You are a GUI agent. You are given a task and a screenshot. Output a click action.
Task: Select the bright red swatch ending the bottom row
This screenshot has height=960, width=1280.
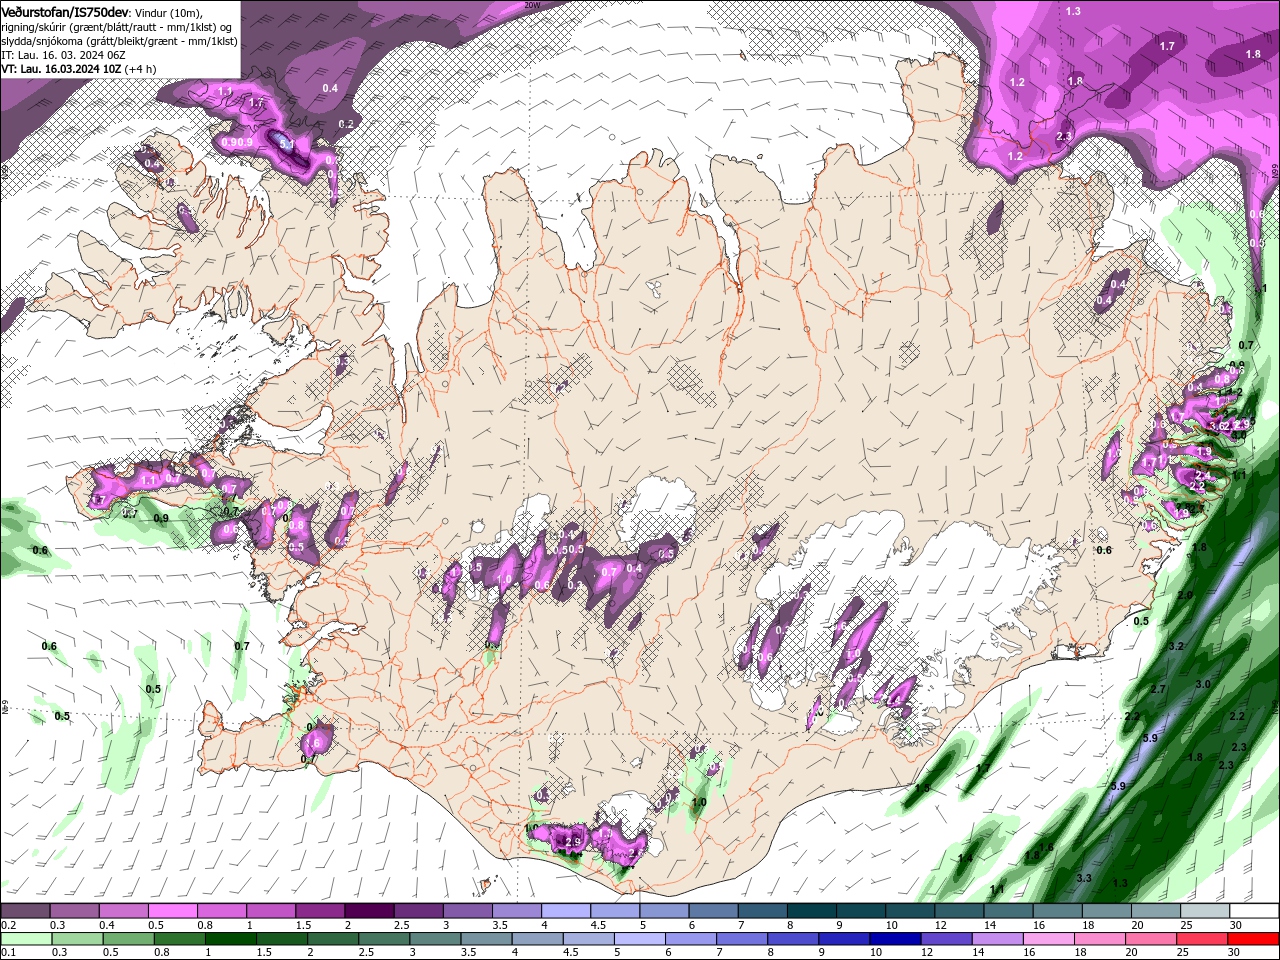[1253, 939]
